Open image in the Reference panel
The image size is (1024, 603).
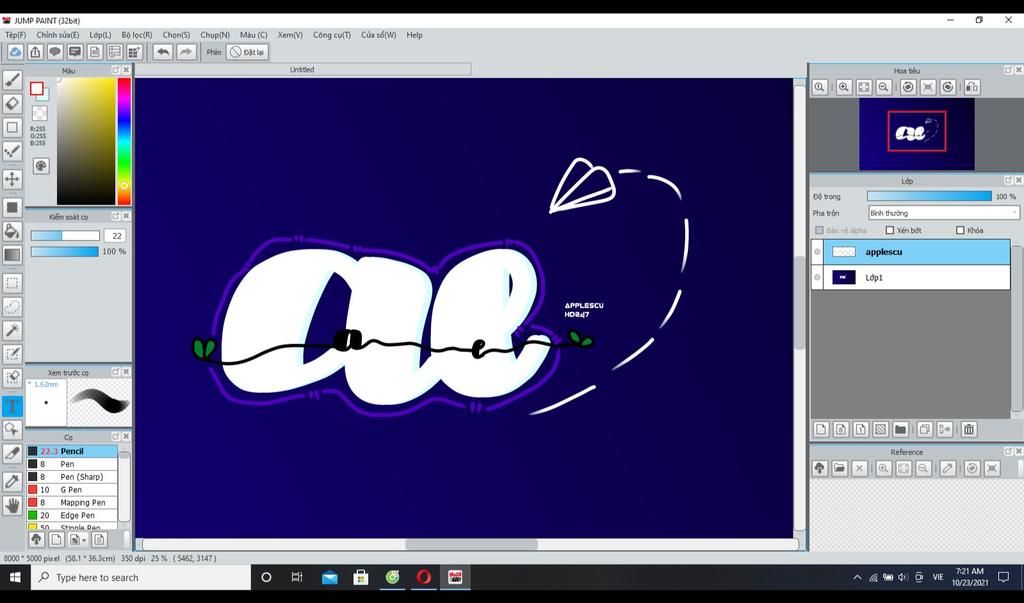click(839, 468)
